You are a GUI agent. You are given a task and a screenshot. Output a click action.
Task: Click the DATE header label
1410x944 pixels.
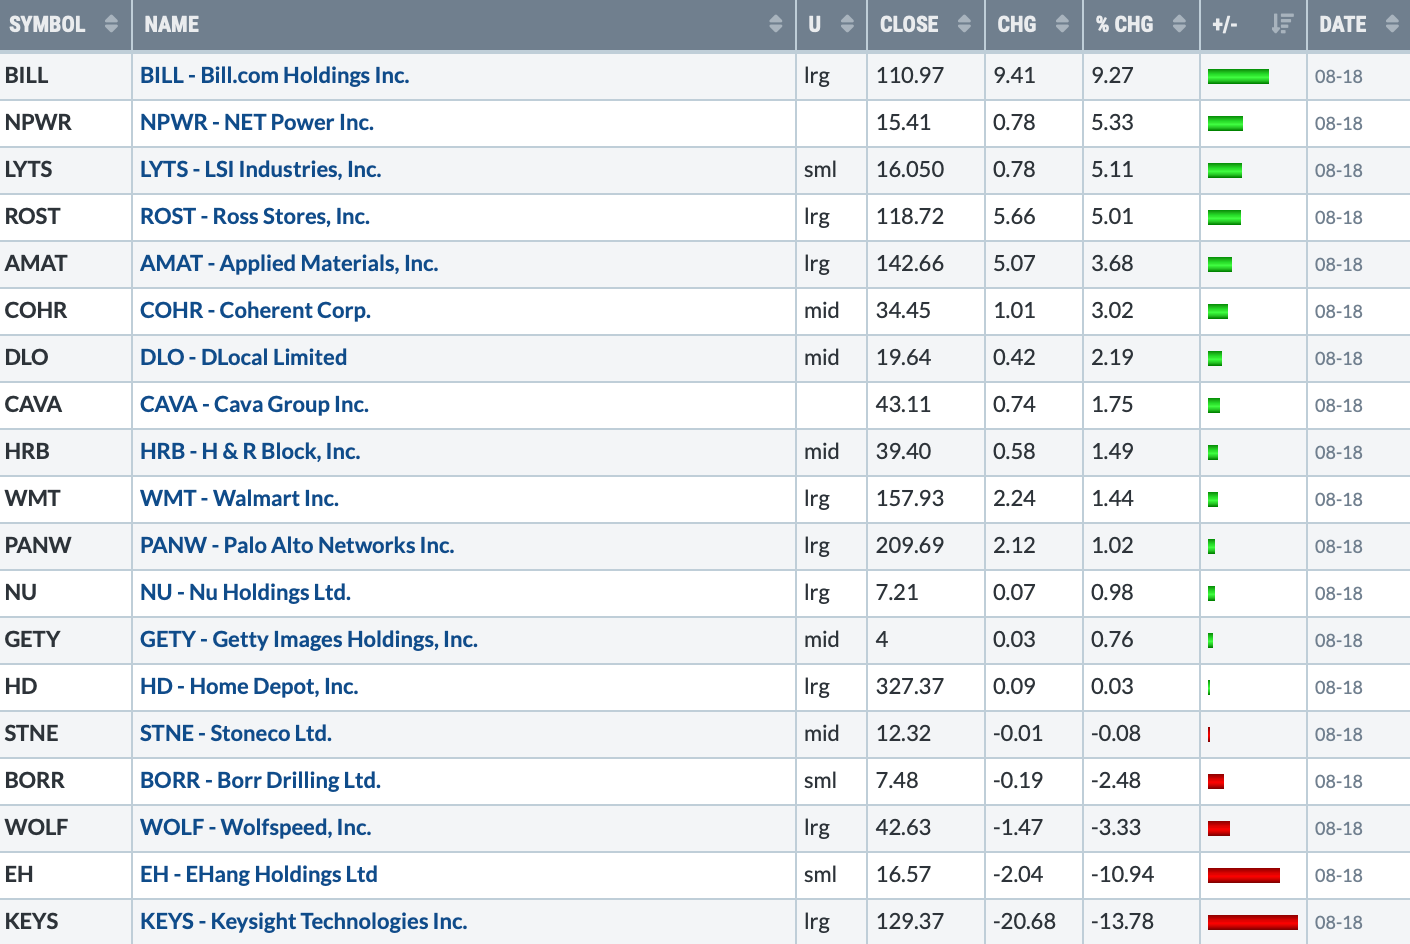click(x=1342, y=24)
